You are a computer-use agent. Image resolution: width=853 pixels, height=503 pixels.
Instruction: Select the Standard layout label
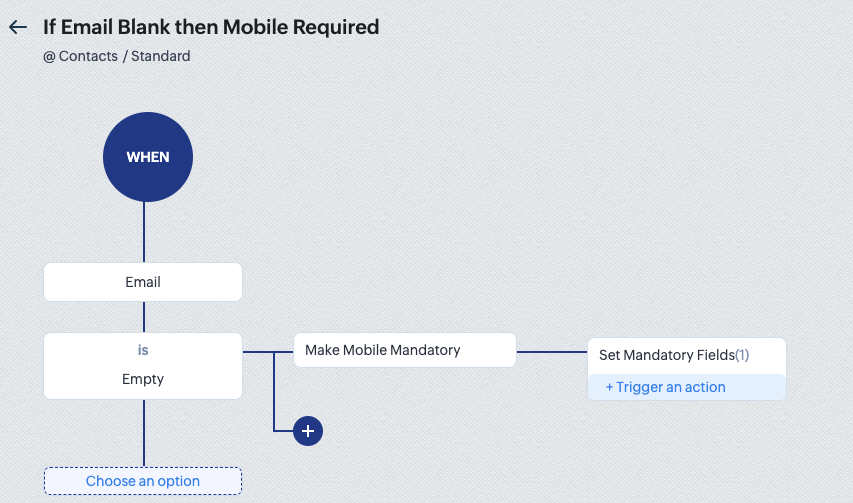pyautogui.click(x=161, y=56)
